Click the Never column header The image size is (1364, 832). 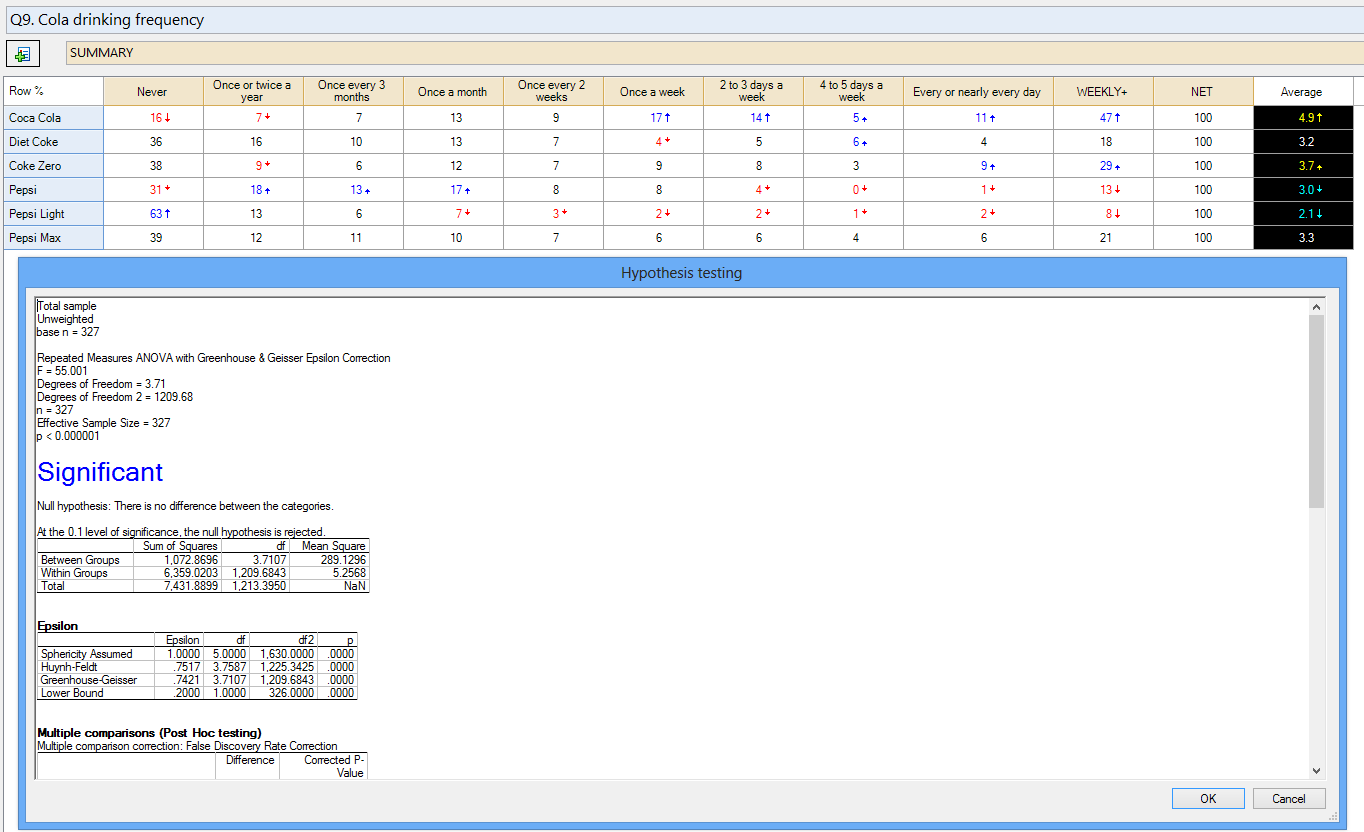click(x=152, y=92)
